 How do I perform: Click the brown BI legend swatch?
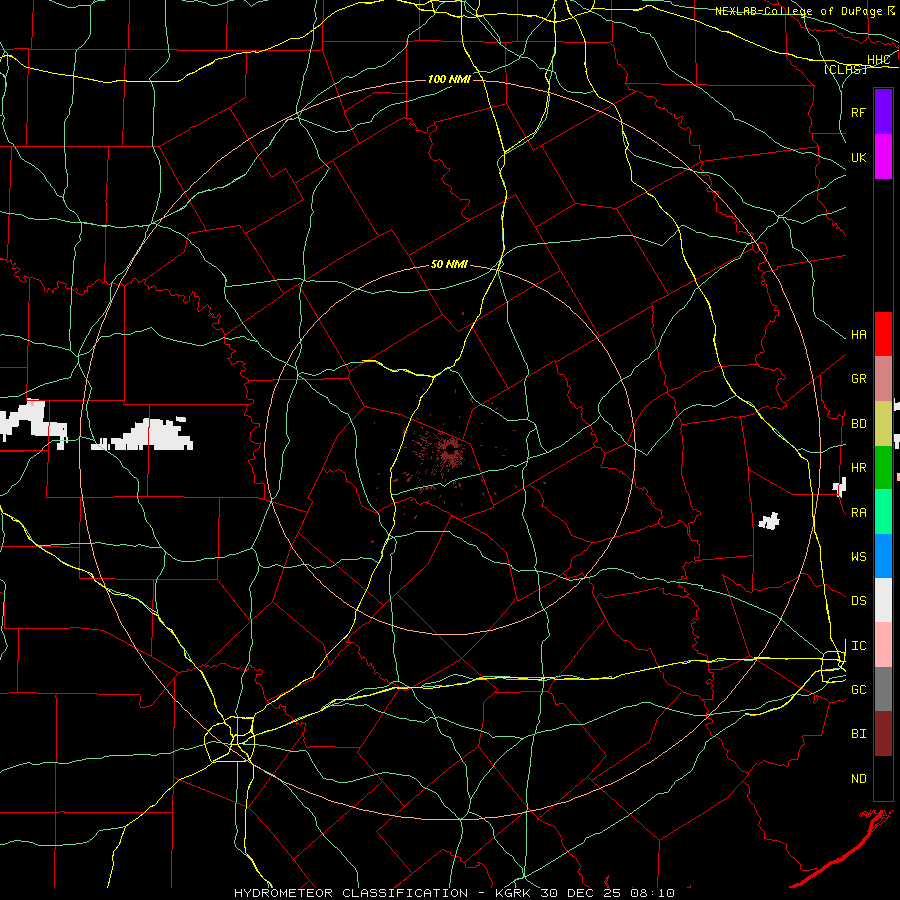click(883, 734)
